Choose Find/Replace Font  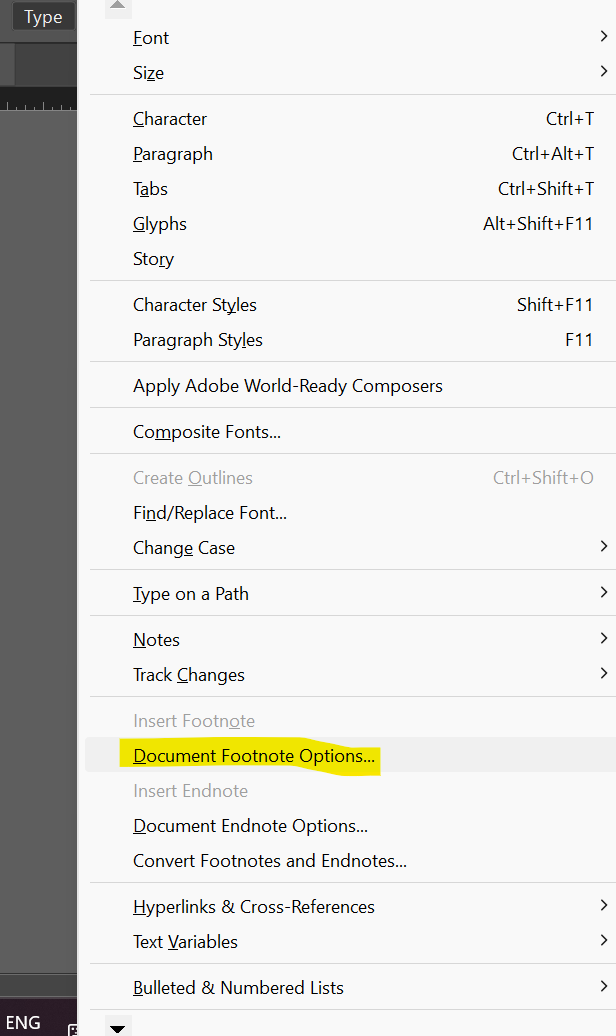(x=210, y=513)
